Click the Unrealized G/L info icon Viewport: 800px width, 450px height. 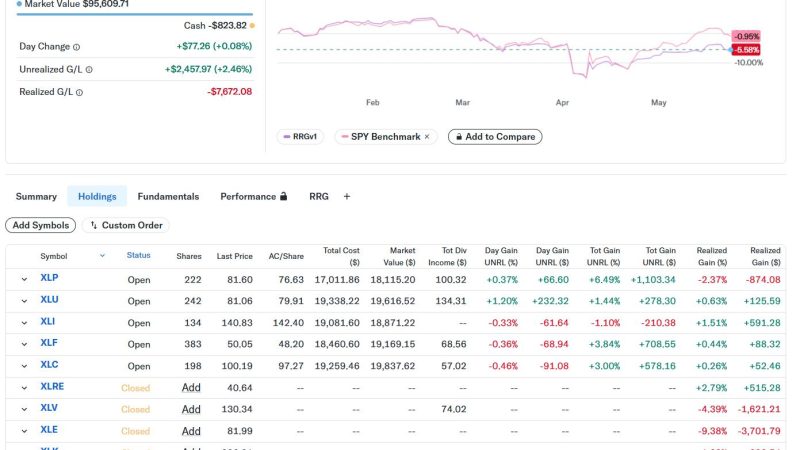click(x=89, y=70)
